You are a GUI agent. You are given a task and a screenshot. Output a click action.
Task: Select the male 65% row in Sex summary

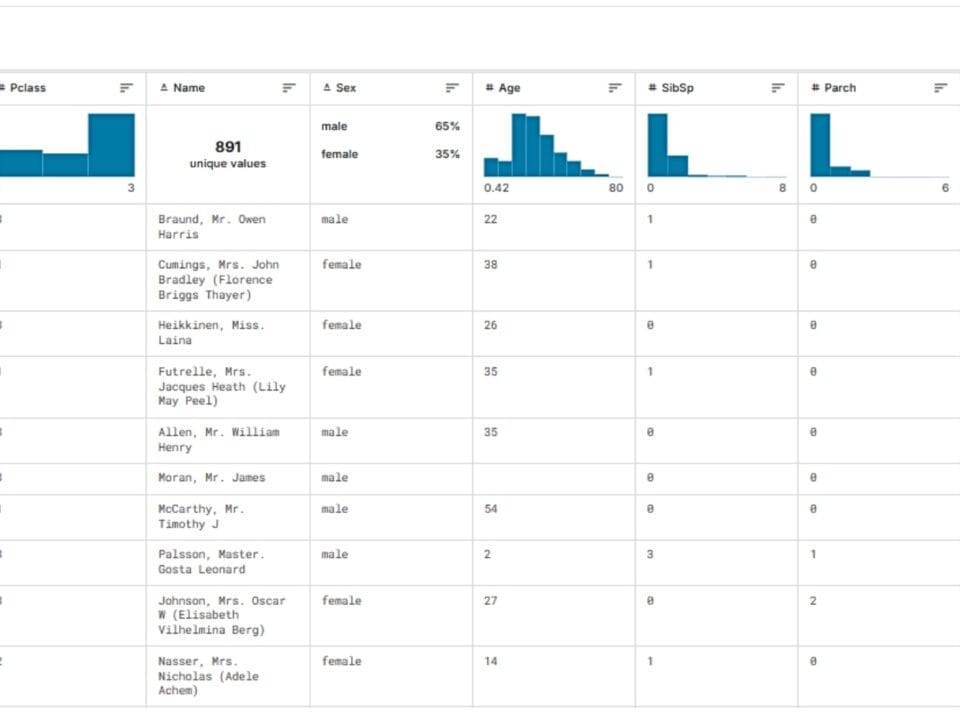[390, 127]
